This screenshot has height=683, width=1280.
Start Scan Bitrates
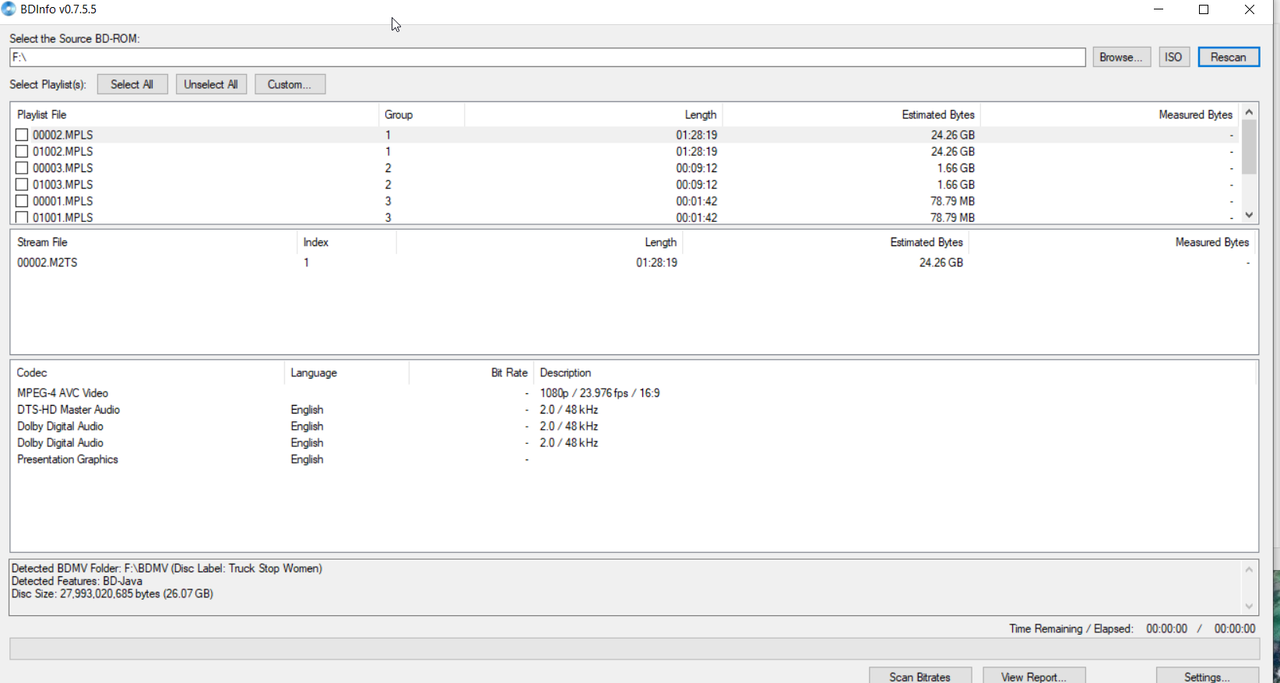(x=920, y=676)
